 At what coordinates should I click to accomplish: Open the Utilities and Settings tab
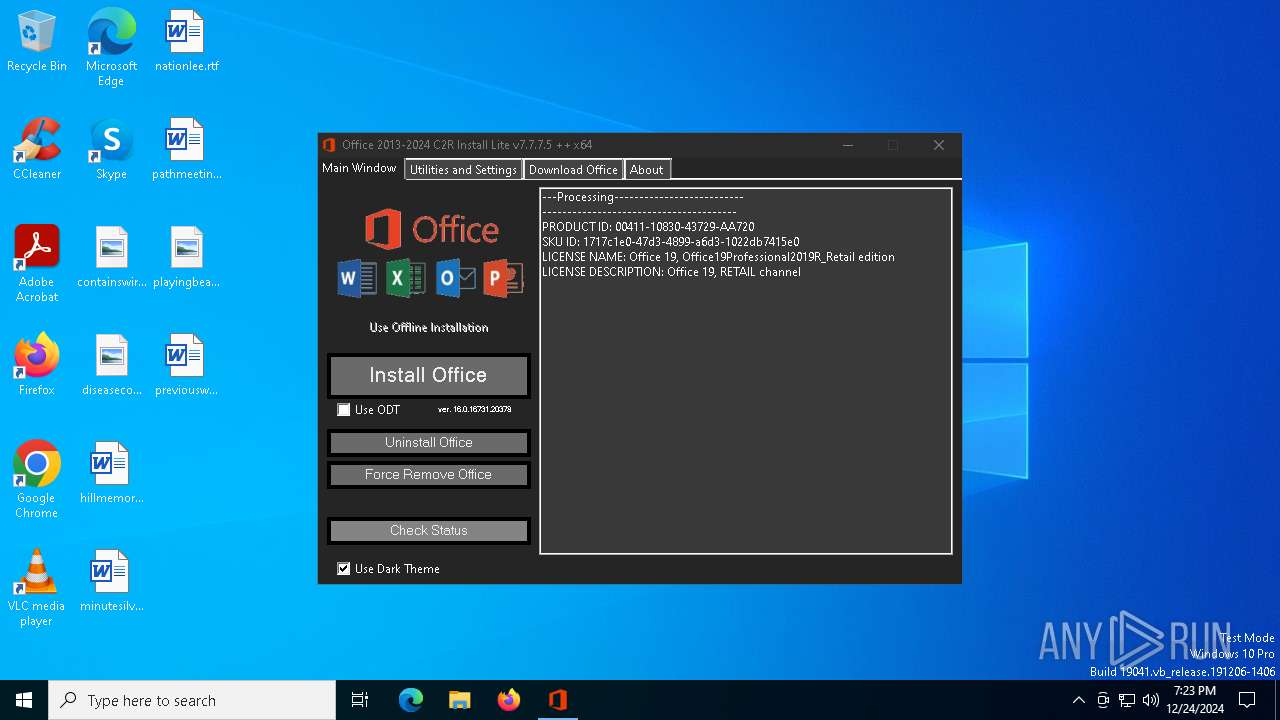pyautogui.click(x=463, y=170)
